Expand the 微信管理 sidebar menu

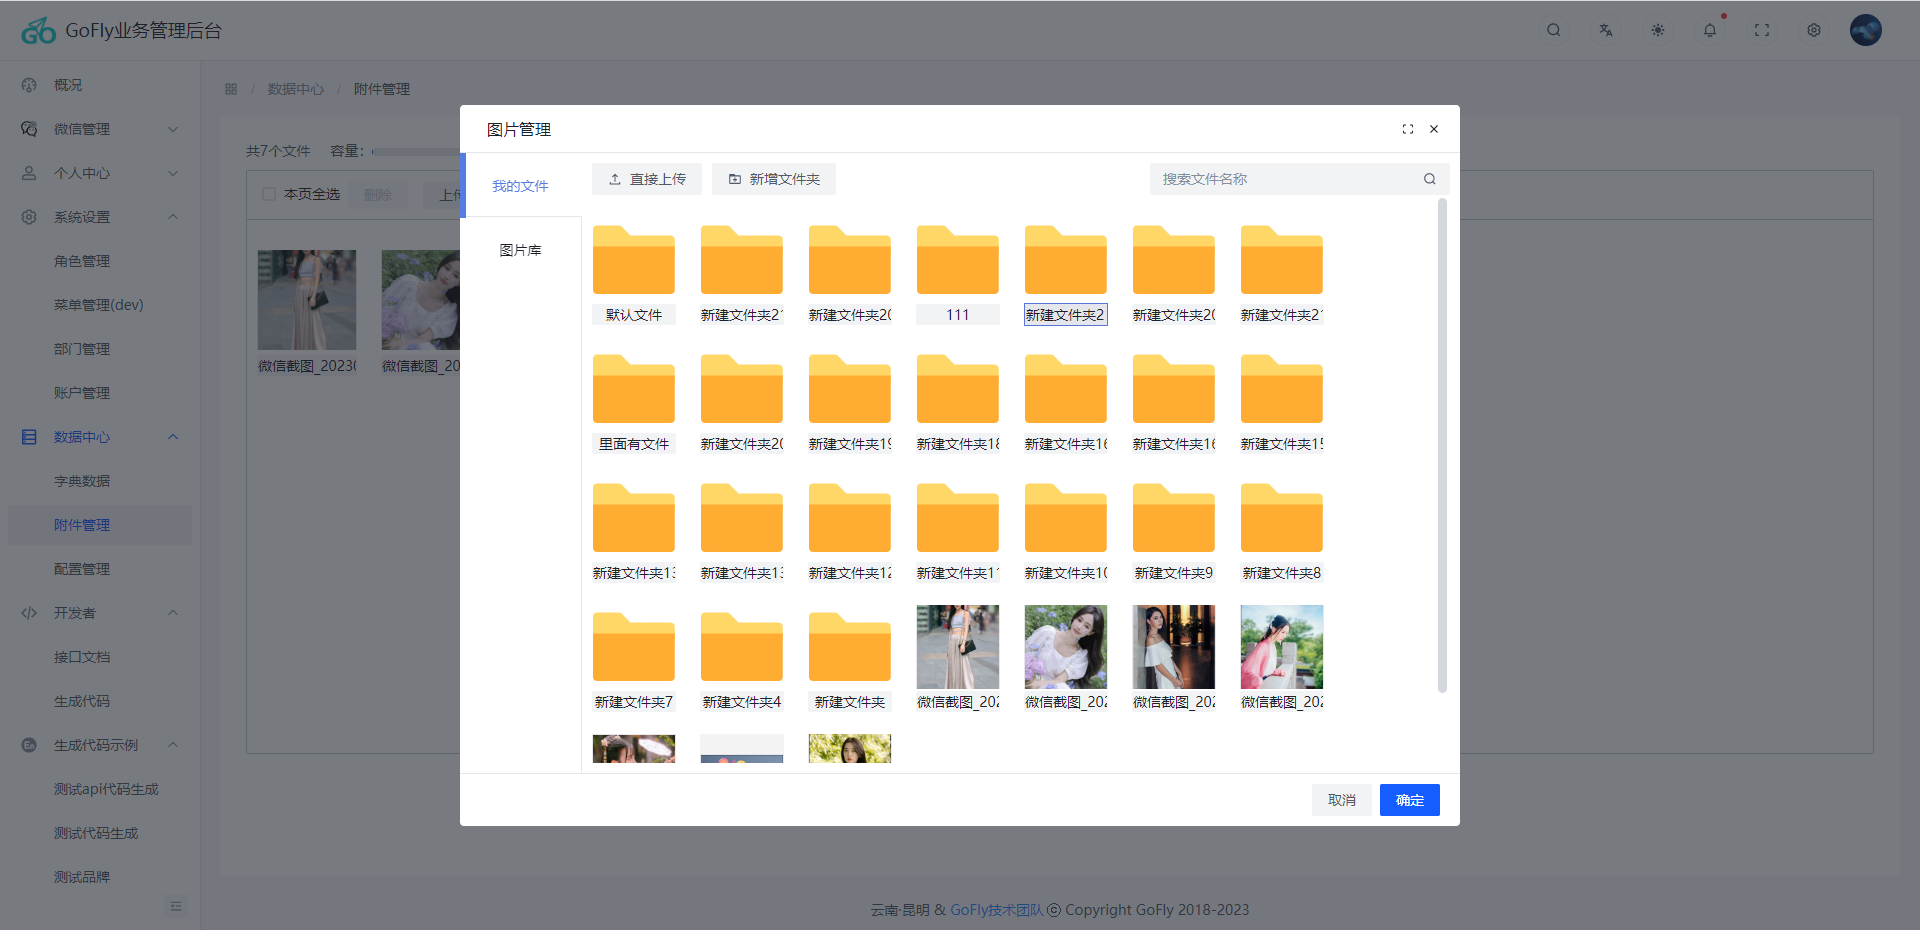pos(100,129)
